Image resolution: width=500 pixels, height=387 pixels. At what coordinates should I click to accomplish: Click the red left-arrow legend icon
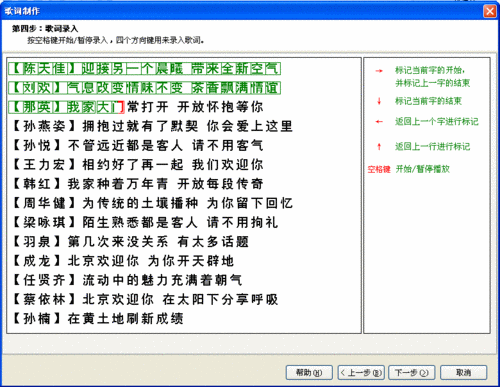coord(379,122)
